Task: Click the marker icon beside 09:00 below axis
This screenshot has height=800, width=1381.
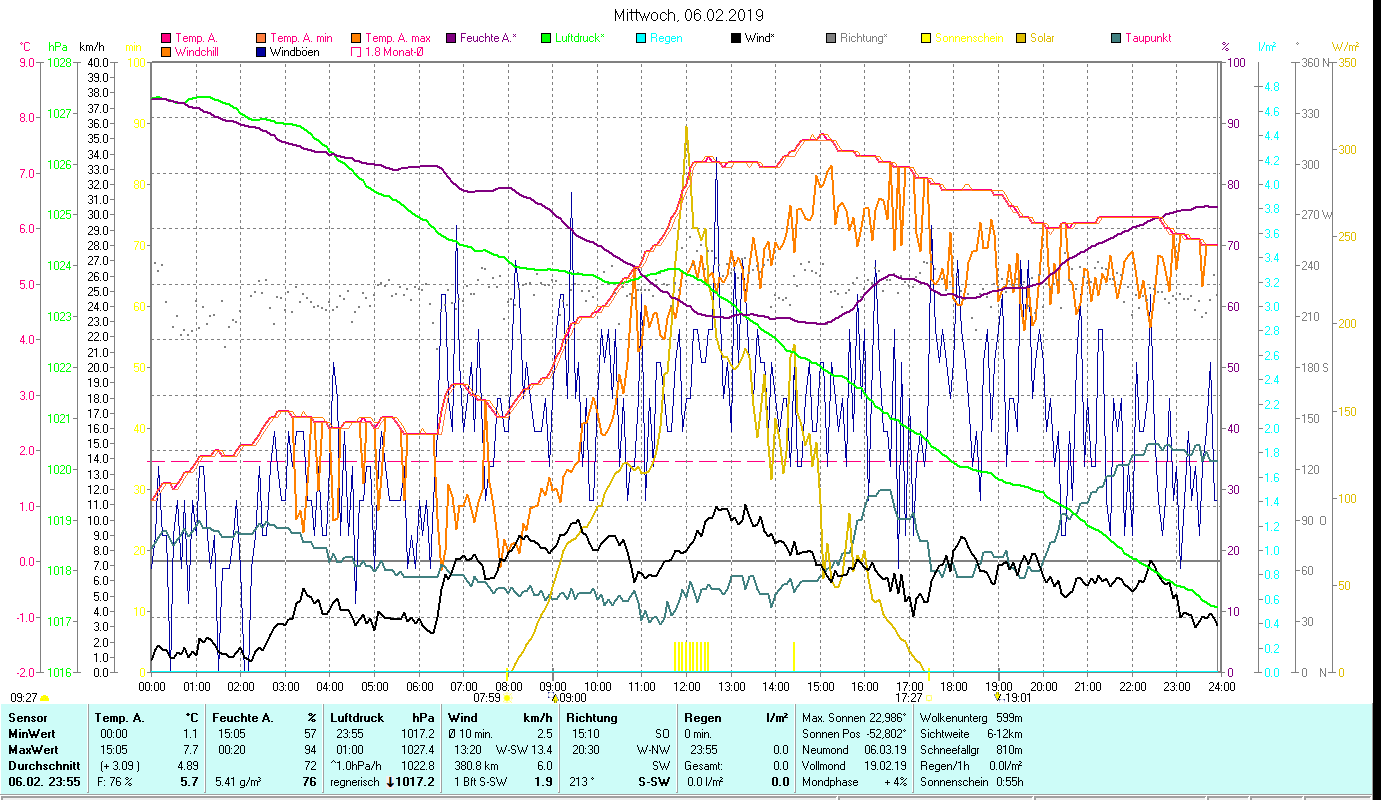Action: pos(551,697)
